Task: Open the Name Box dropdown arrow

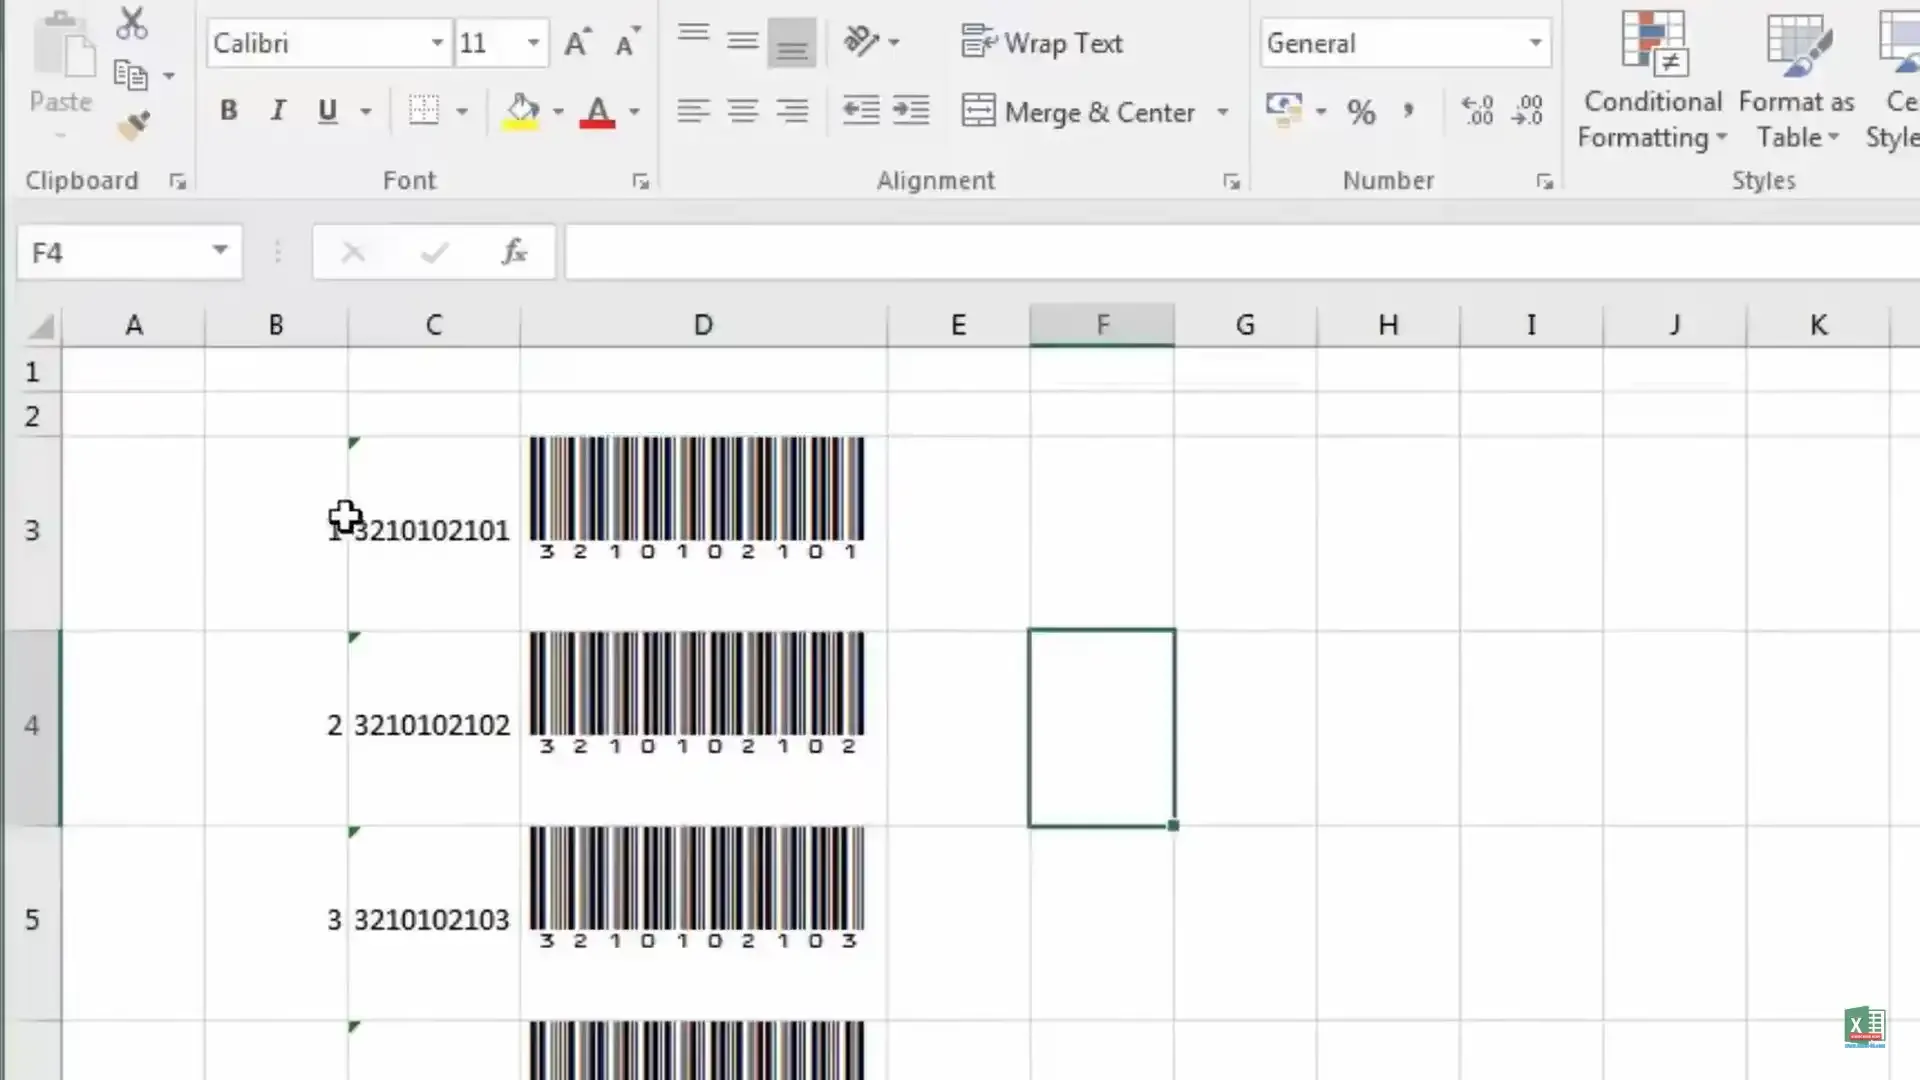Action: [x=220, y=251]
